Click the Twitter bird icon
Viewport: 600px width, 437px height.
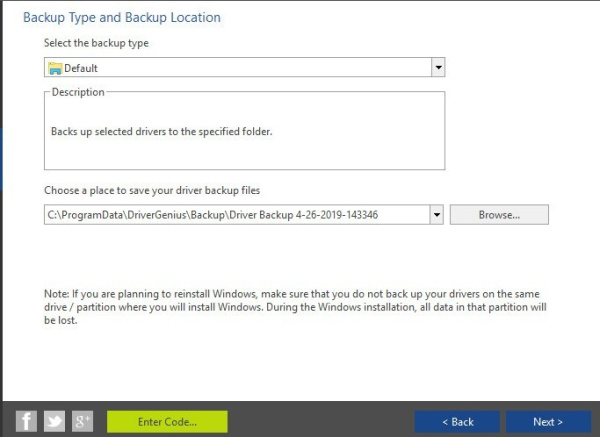pyautogui.click(x=54, y=421)
